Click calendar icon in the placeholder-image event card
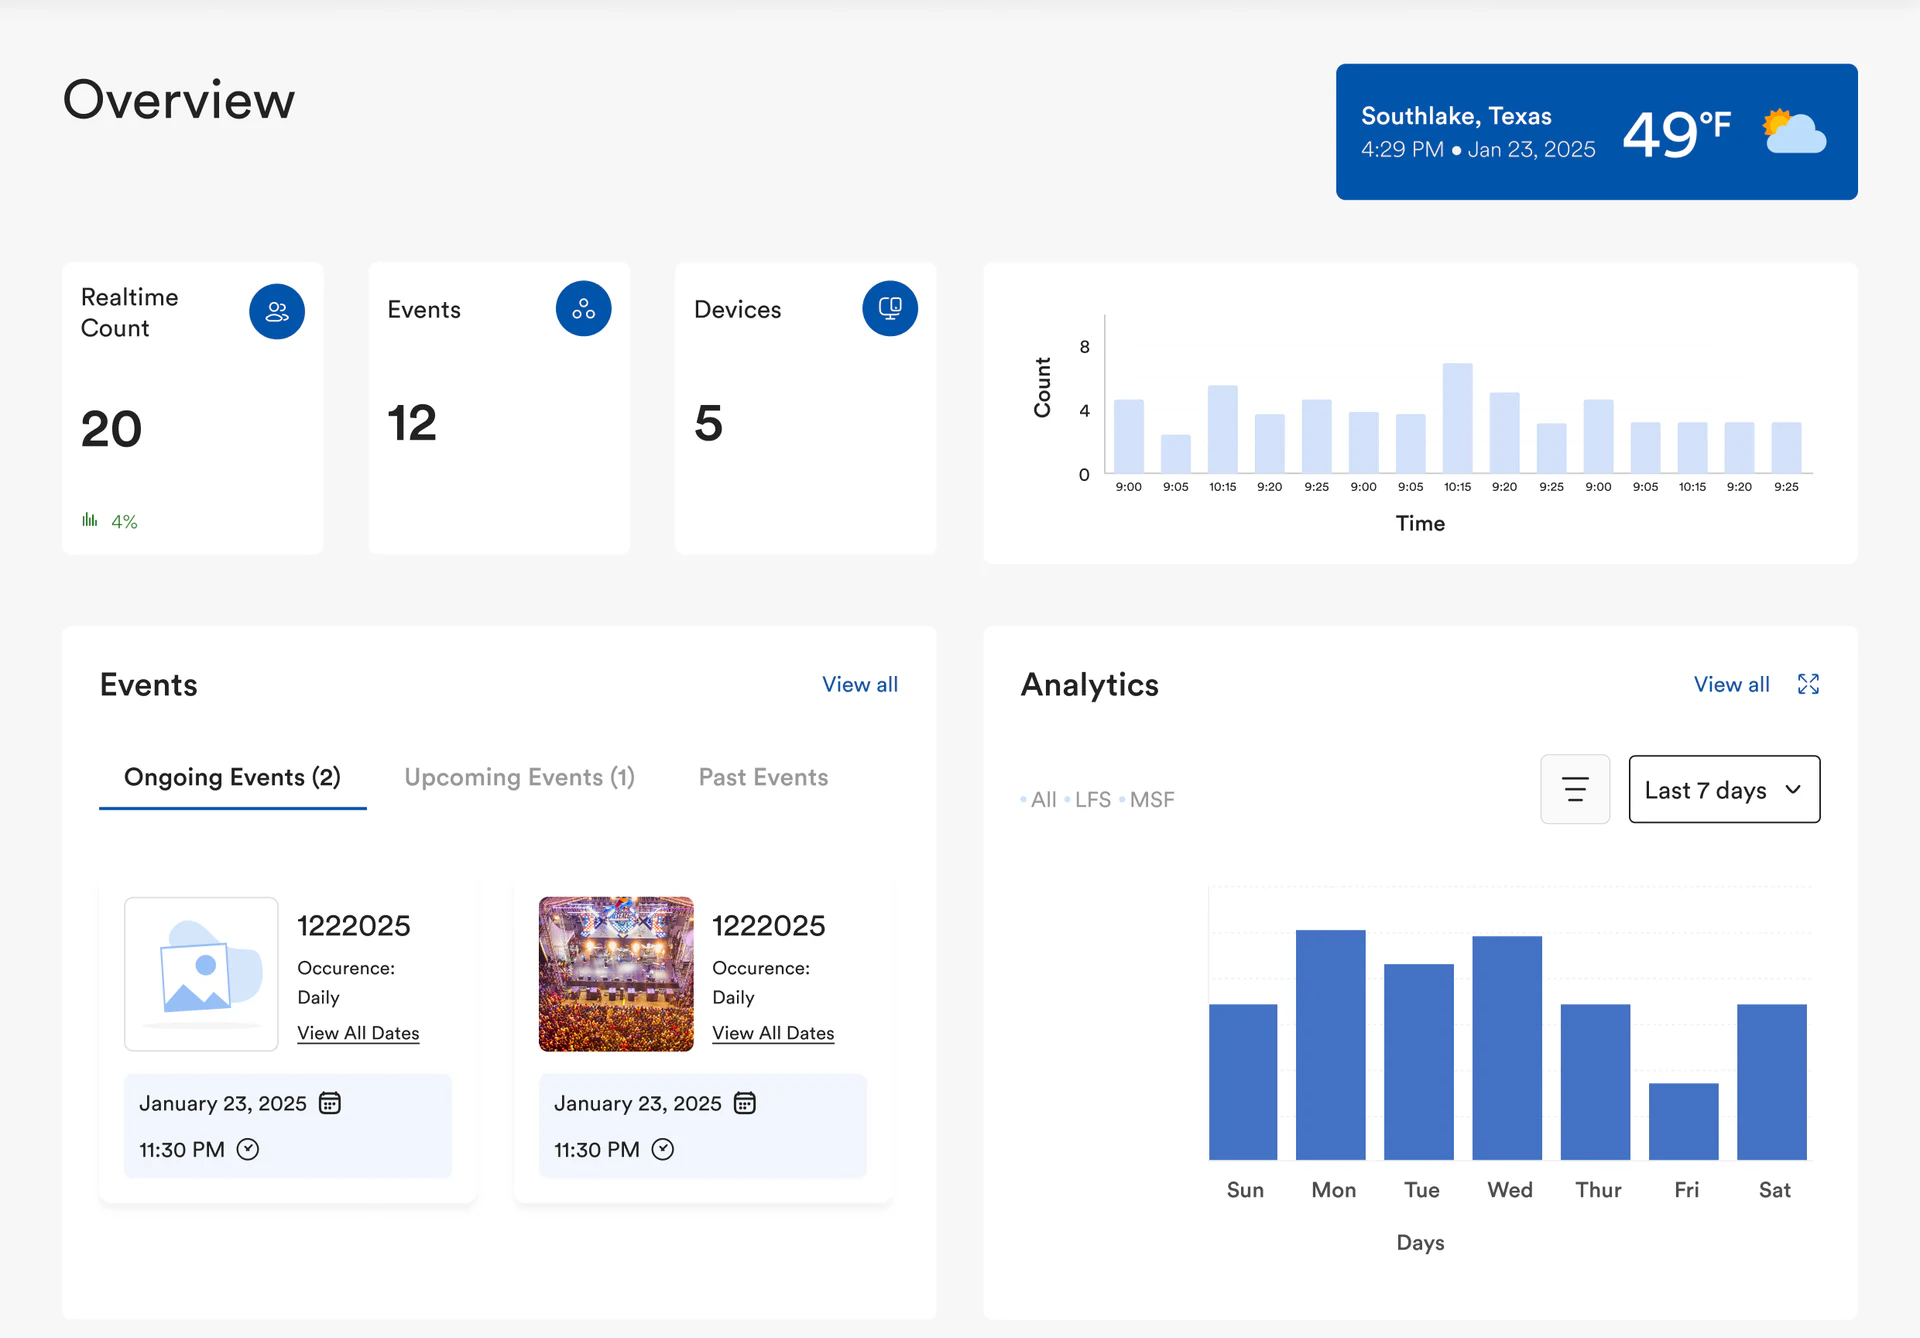 tap(330, 1103)
